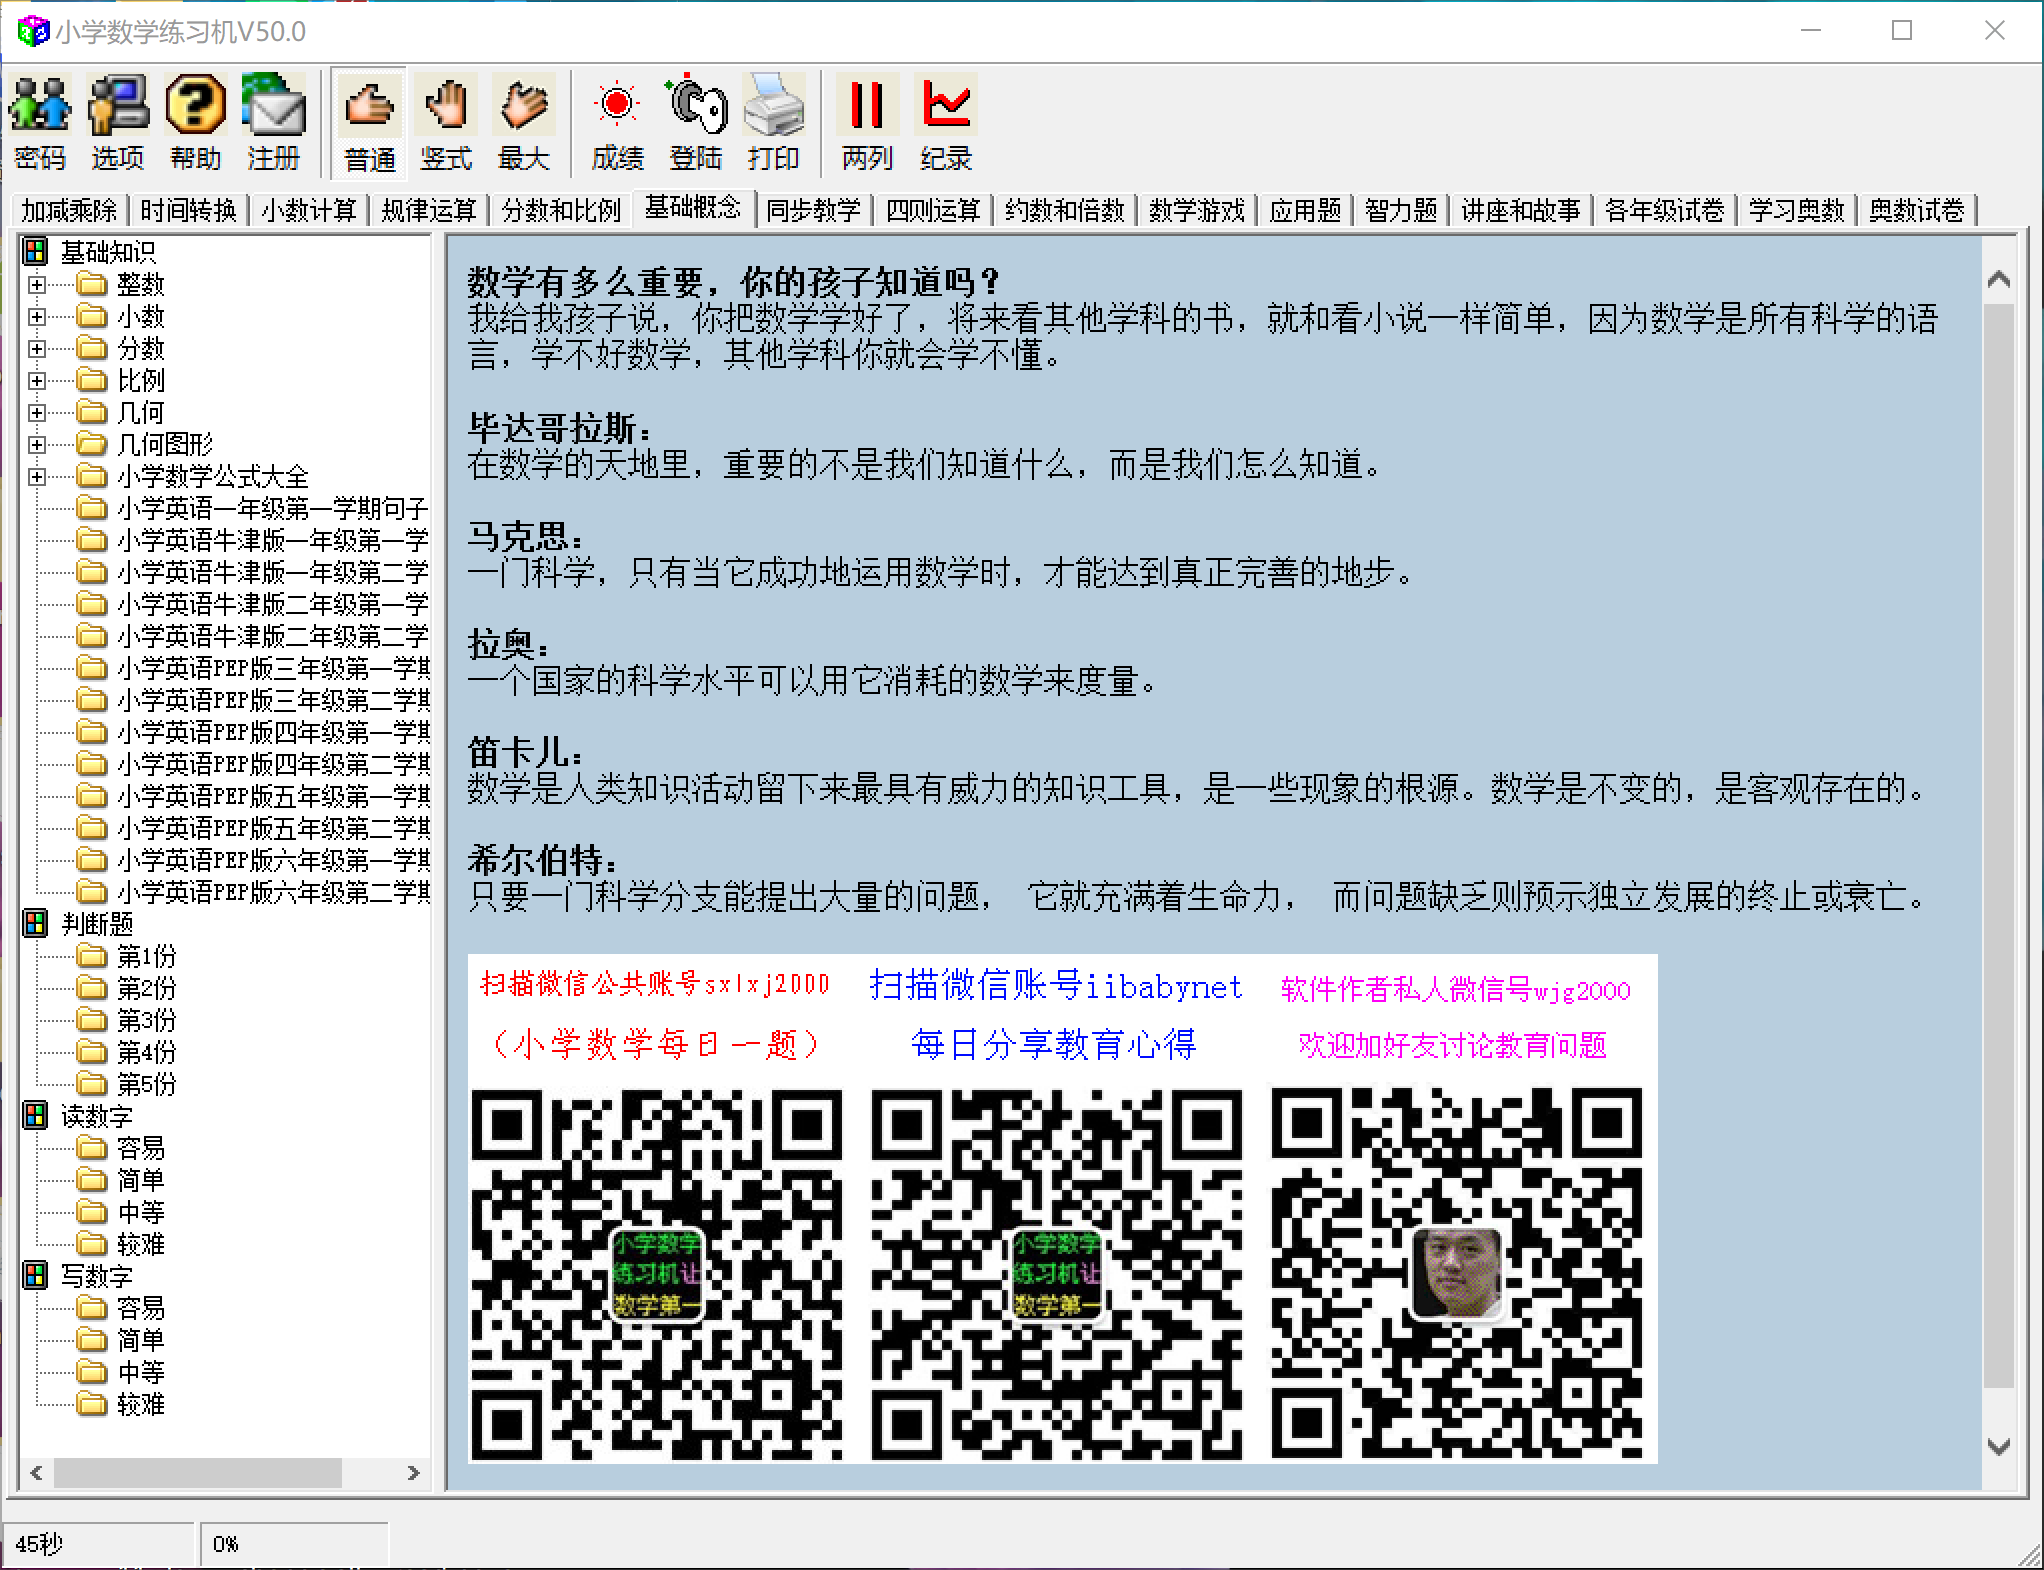Click the 判断题 category icon
This screenshot has height=1570, width=2044.
[35, 924]
